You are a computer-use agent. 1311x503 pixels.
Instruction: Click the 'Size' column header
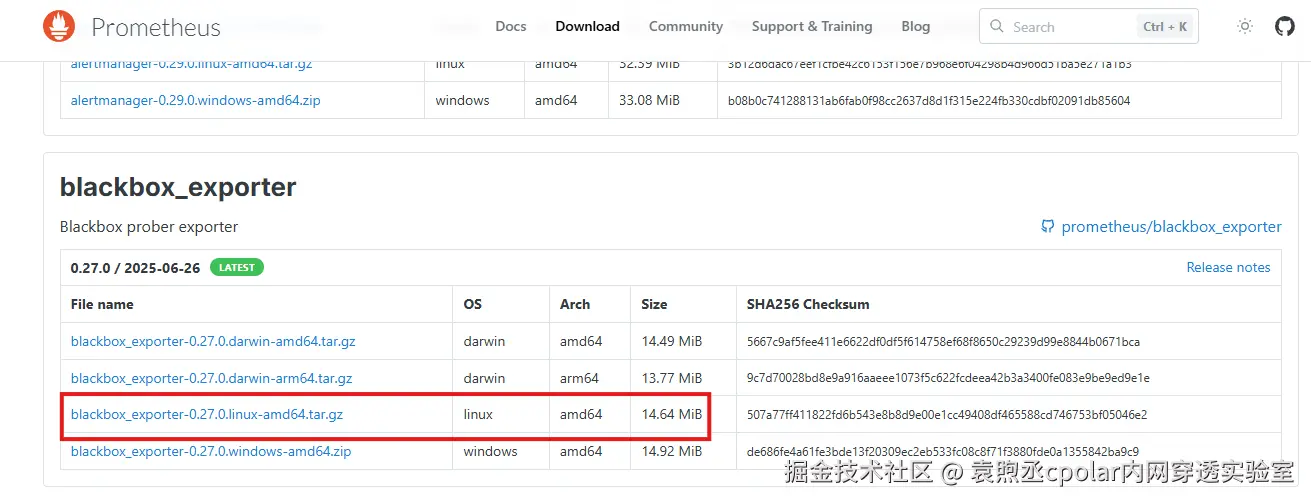[655, 304]
